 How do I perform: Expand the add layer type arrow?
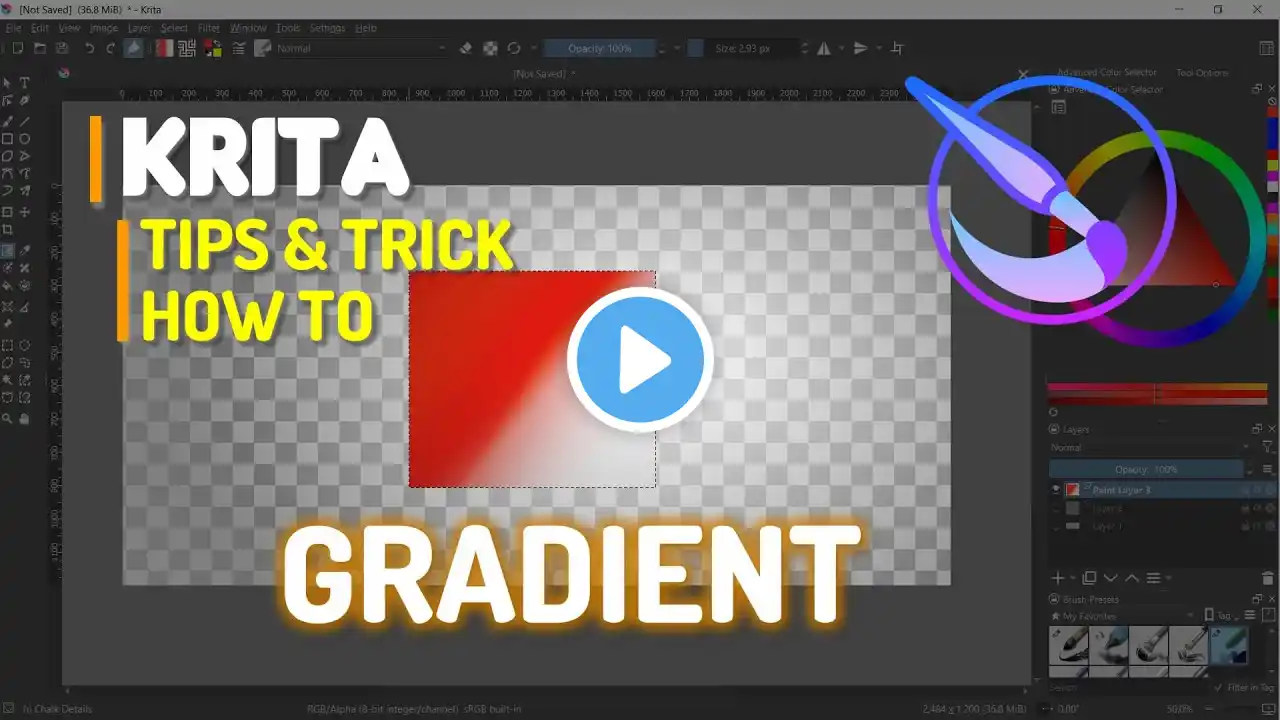coord(1072,578)
